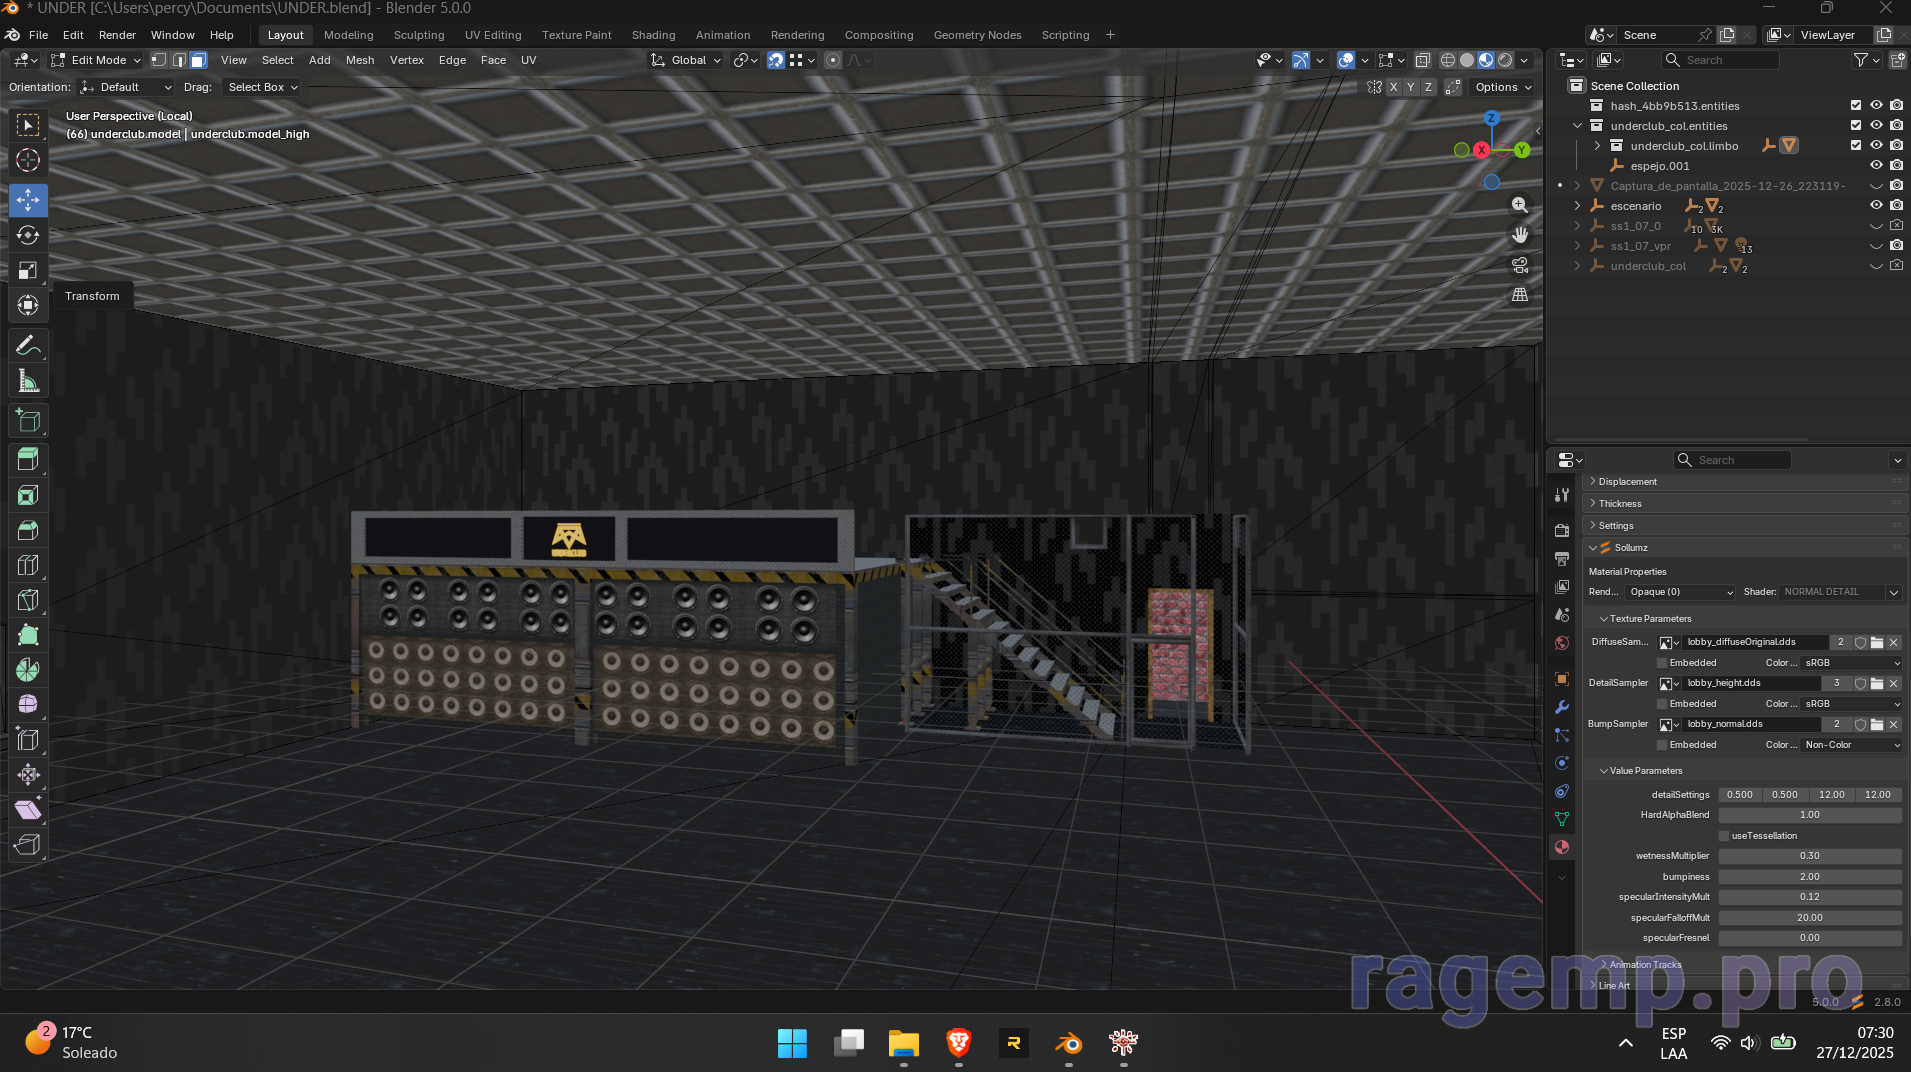Click the Options button in the viewport header

1502,87
